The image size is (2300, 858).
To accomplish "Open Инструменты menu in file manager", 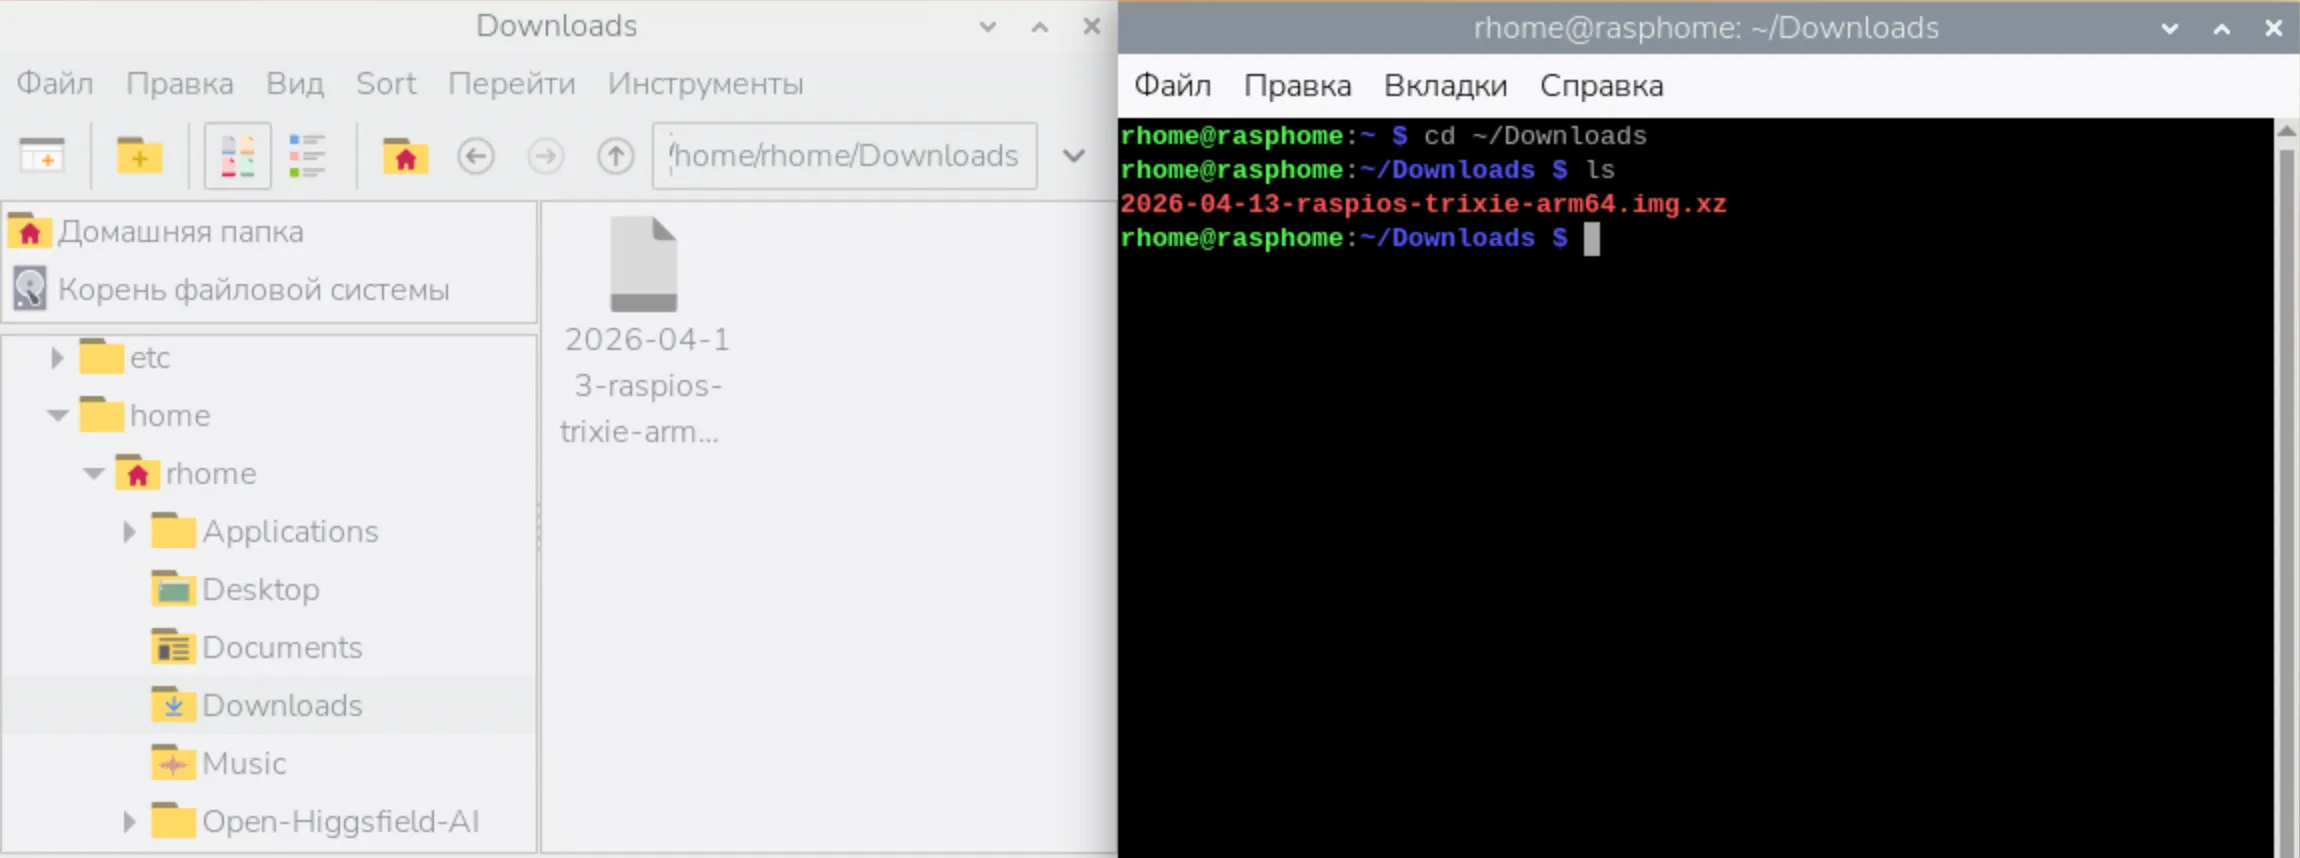I will (706, 84).
